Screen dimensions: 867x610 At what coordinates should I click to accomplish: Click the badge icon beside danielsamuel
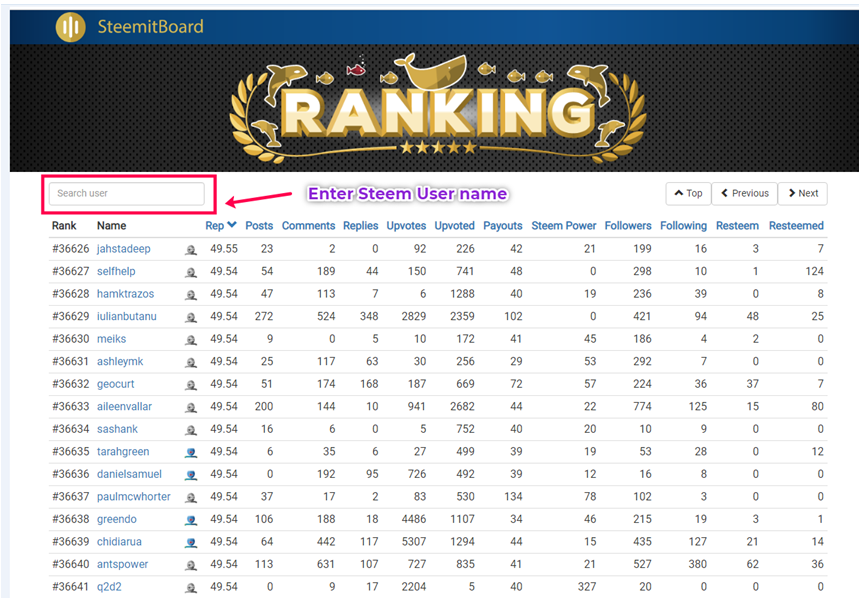coord(191,475)
